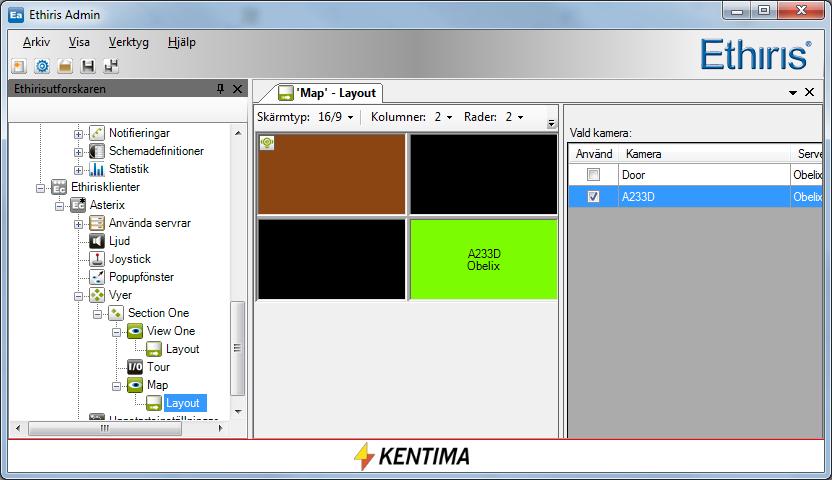
Task: Select the brown layout pane
Action: [332, 174]
